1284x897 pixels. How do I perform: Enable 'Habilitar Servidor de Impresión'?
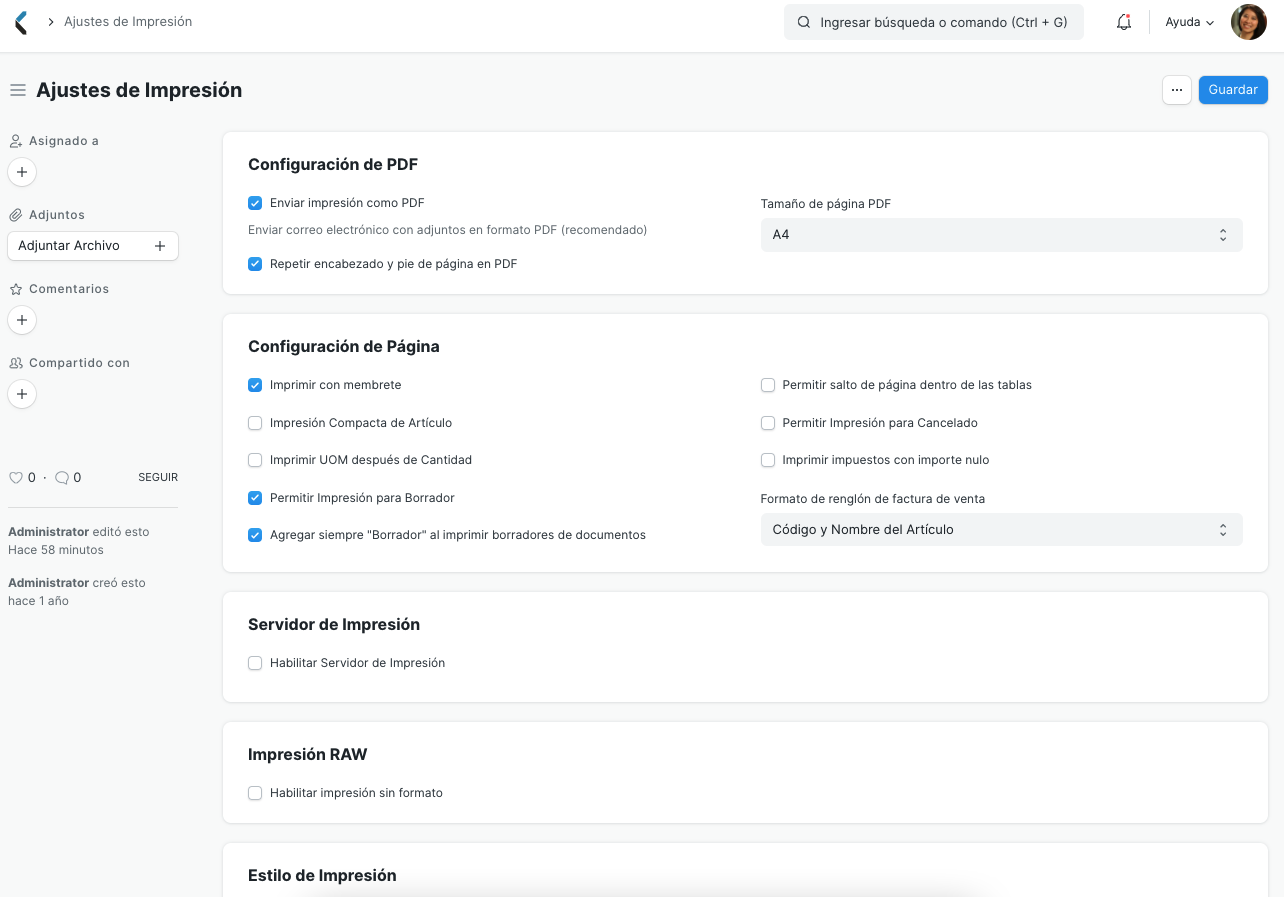(x=255, y=662)
